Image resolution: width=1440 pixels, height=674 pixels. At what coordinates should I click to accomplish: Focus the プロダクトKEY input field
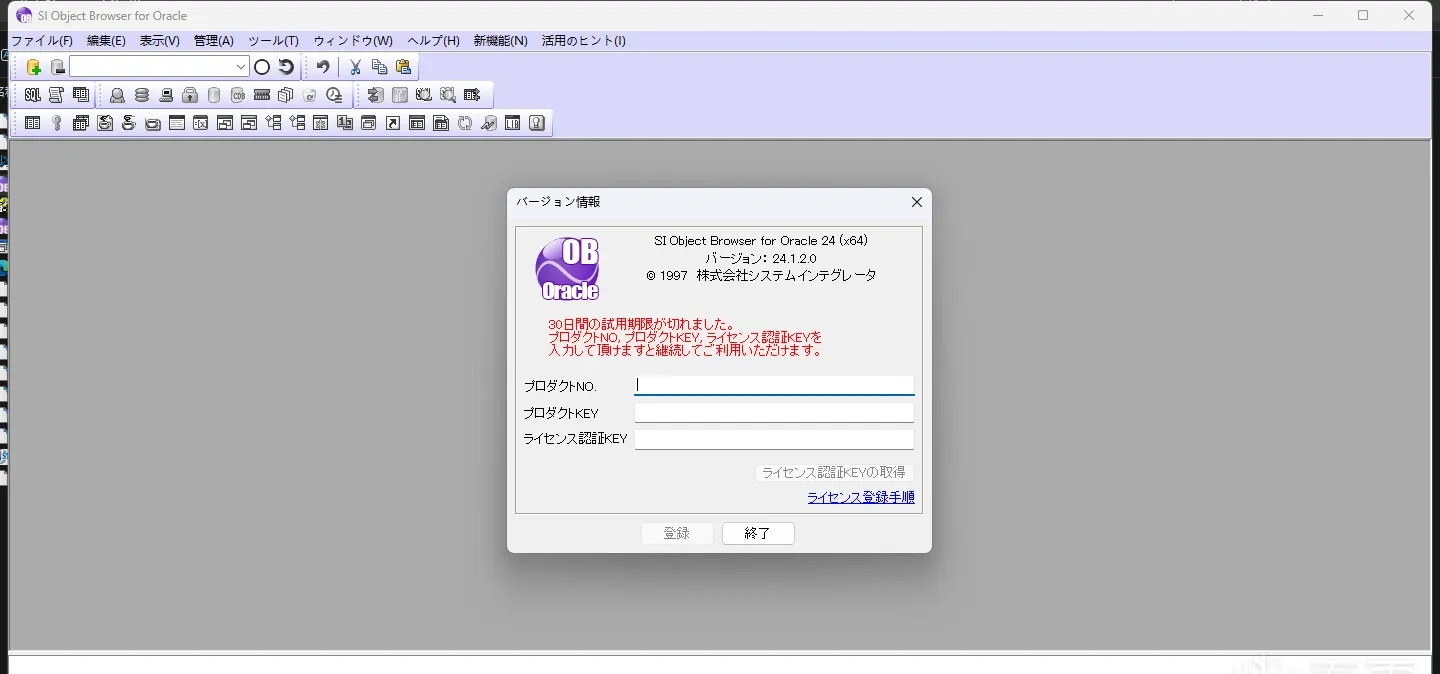click(x=774, y=413)
